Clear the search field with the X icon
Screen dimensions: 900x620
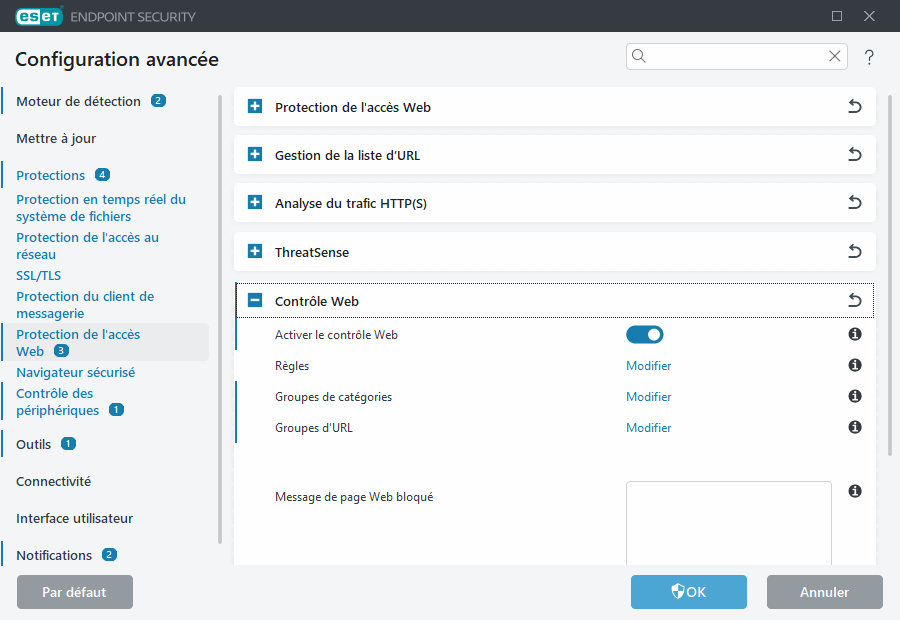coord(834,56)
